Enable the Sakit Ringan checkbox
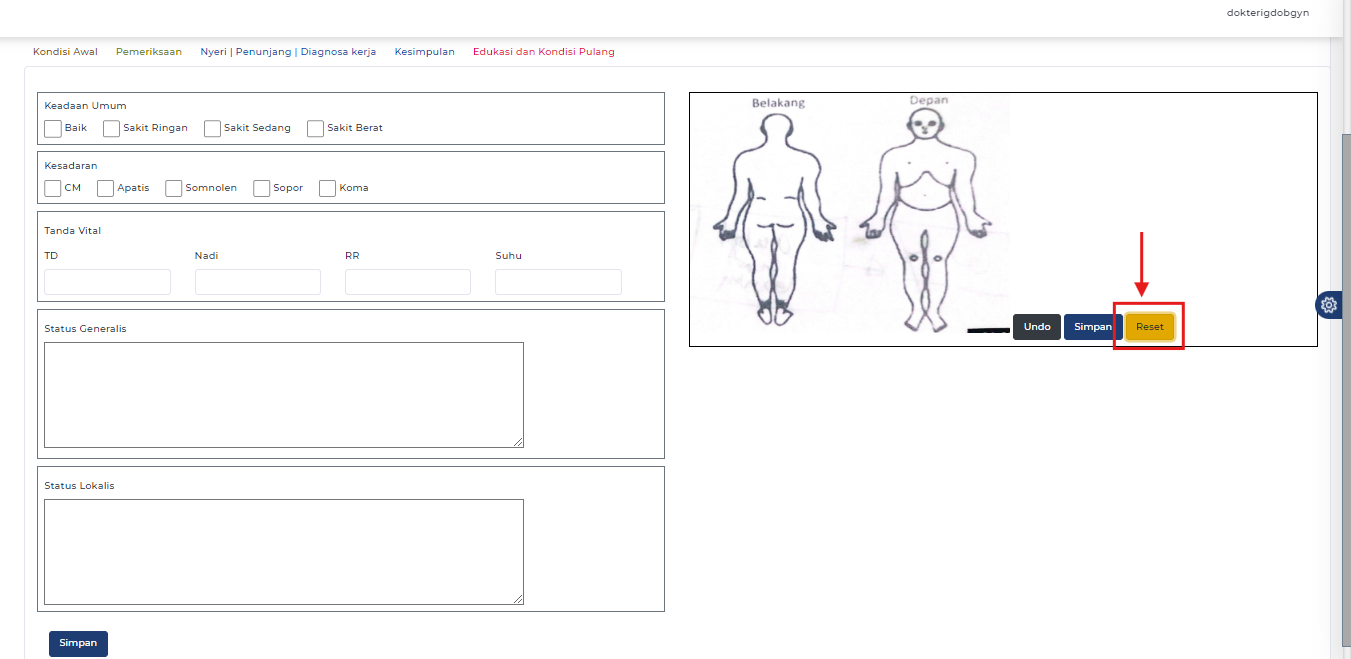1351x659 pixels. (x=110, y=128)
